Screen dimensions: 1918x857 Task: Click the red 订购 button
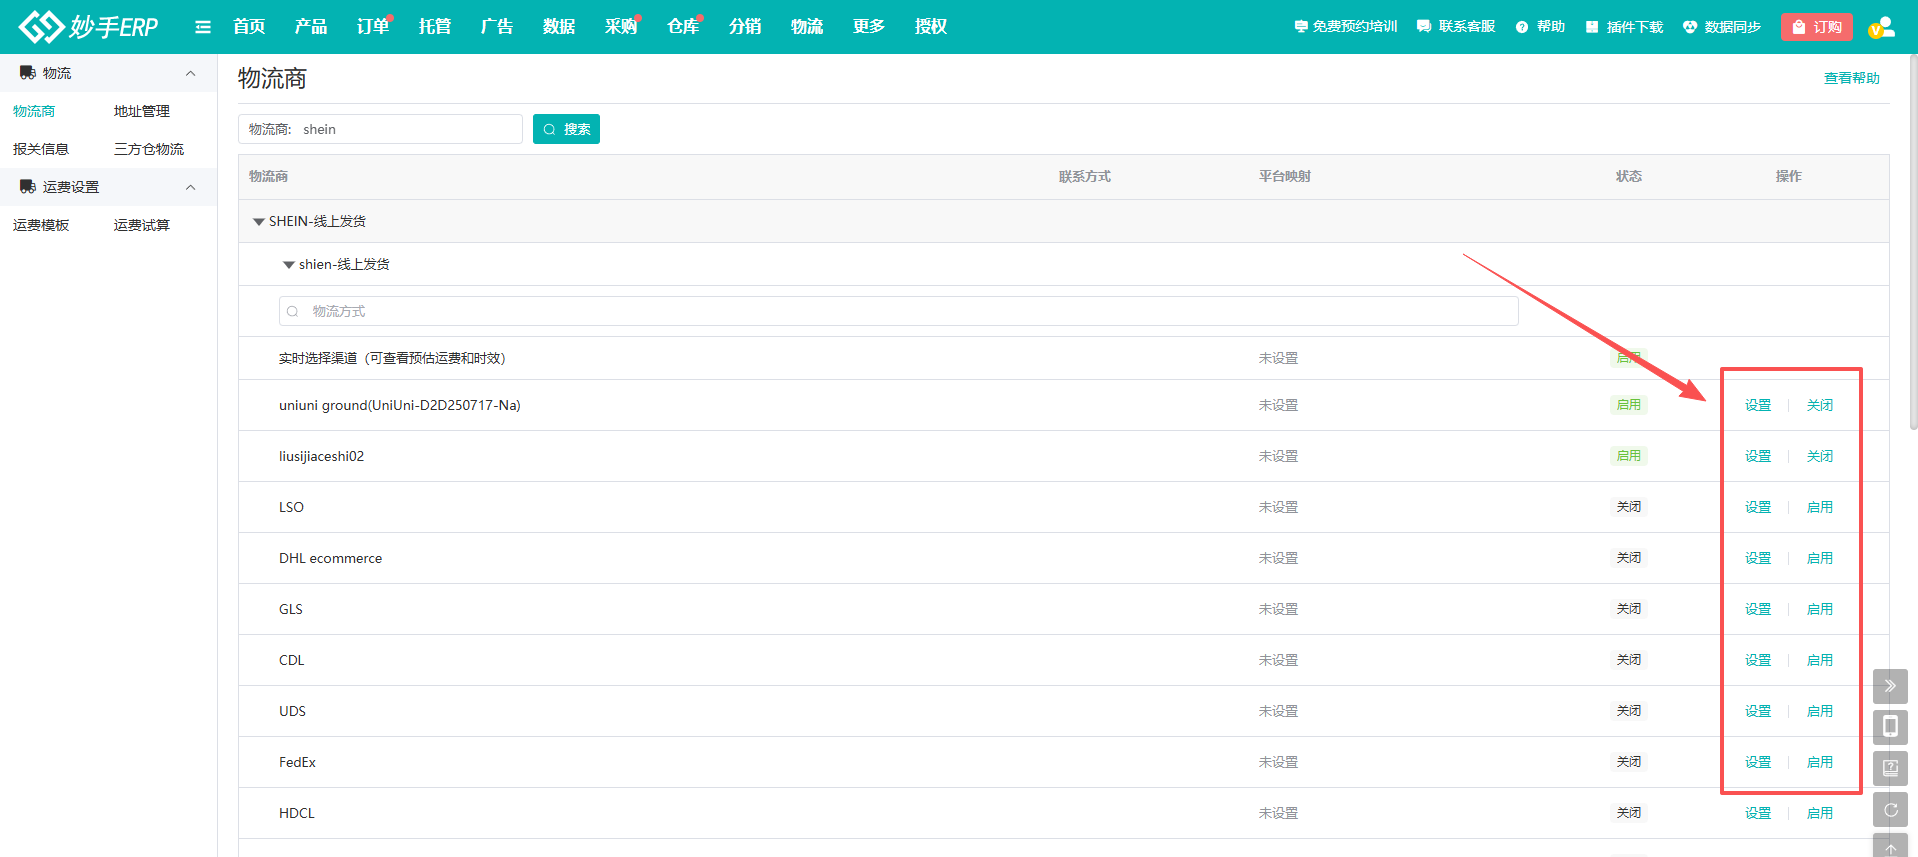pyautogui.click(x=1816, y=27)
